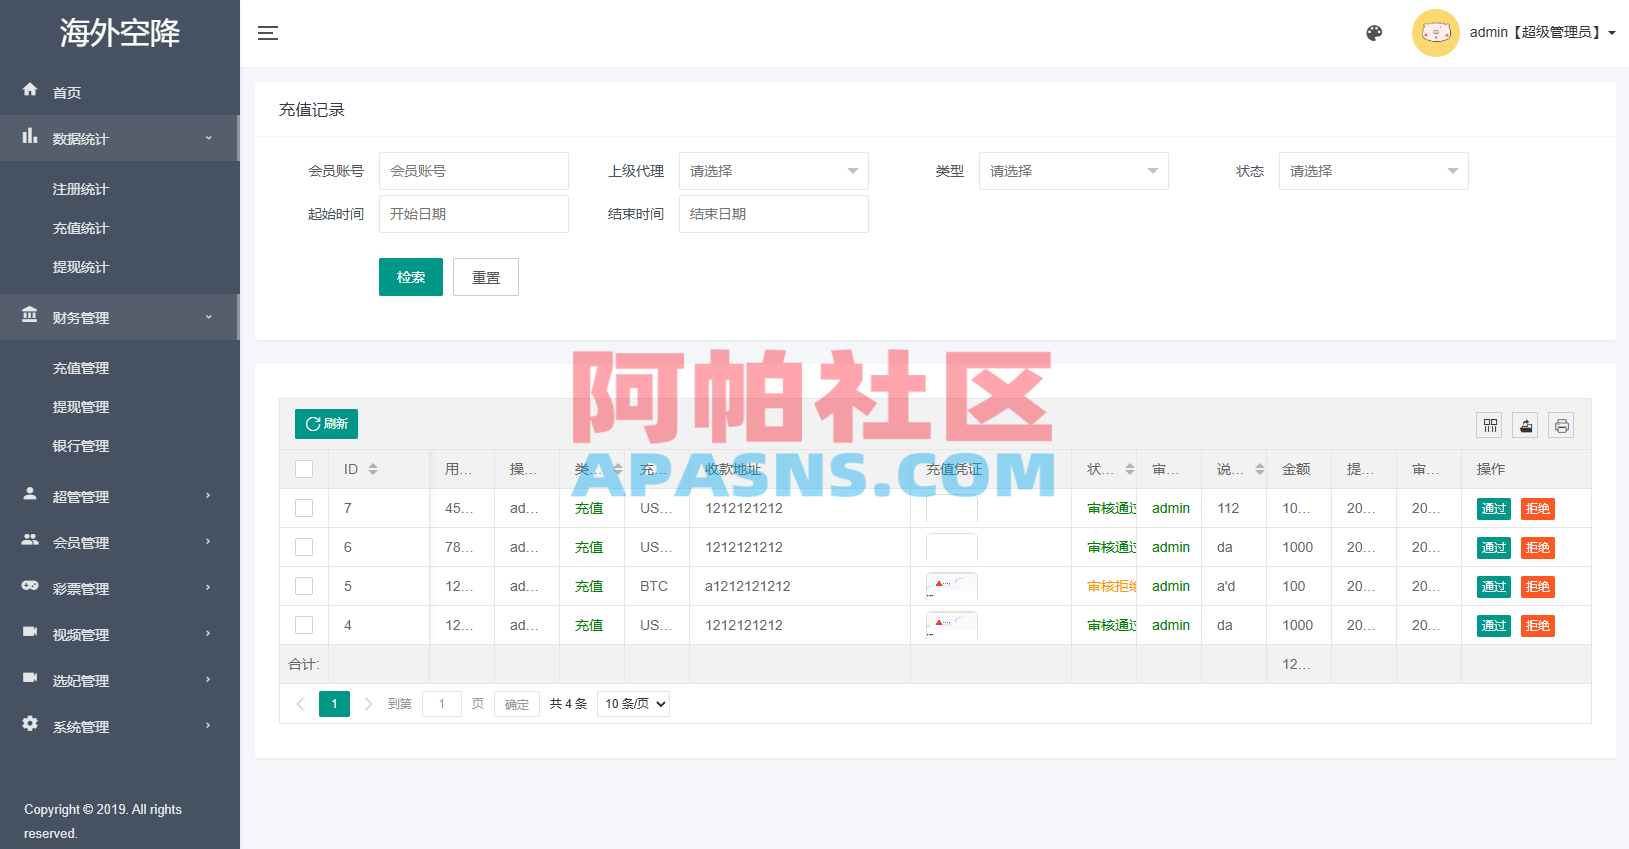Viewport: 1629px width, 849px height.
Task: Click the bar chart icon for 数据统计
Action: [x=30, y=136]
